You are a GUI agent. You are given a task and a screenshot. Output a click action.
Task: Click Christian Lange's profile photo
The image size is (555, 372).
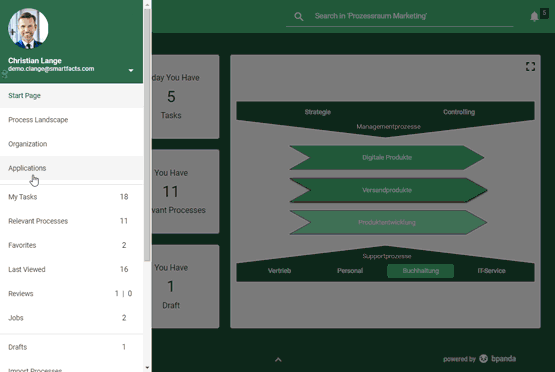tap(28, 29)
